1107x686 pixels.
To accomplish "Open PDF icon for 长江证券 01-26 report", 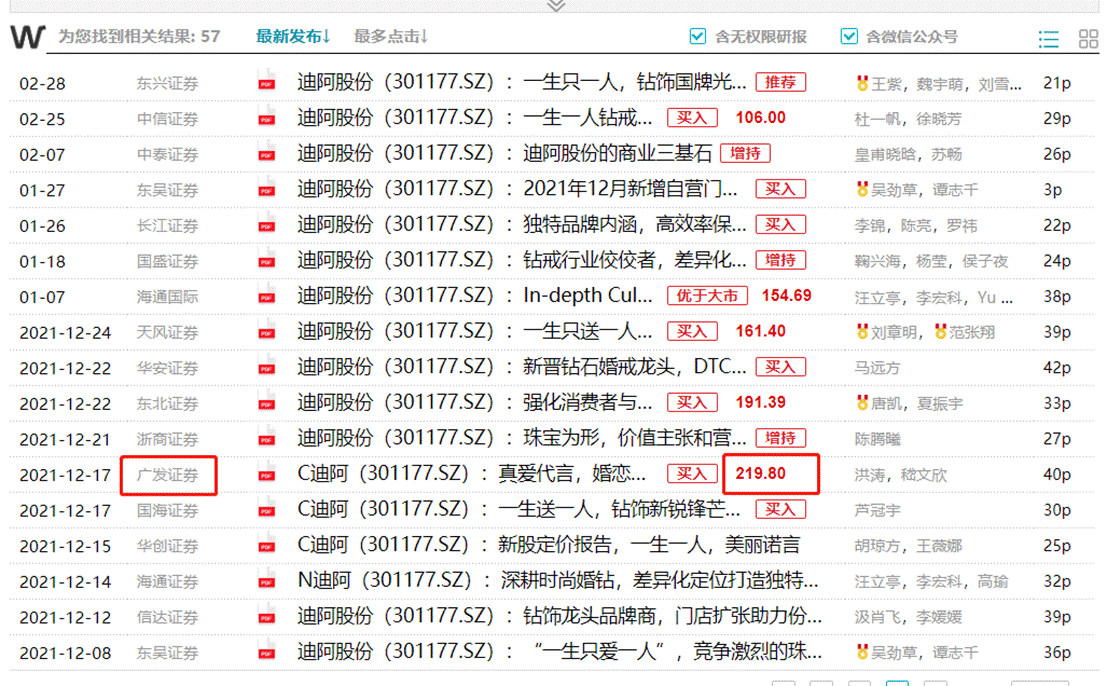I will click(x=266, y=222).
